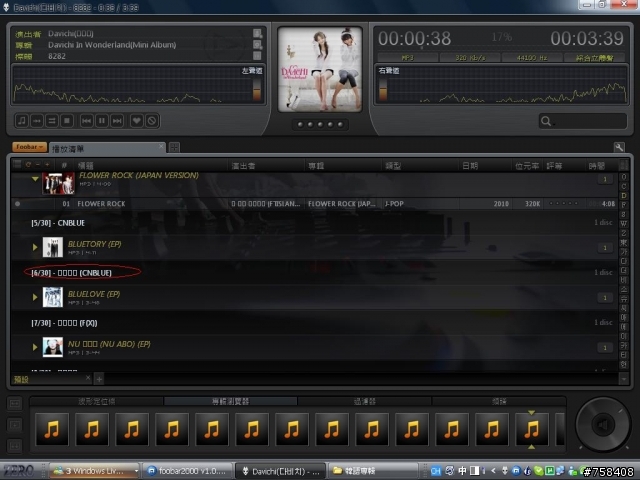Skip to the next track
Screen dimensions: 640x480
click(x=117, y=121)
